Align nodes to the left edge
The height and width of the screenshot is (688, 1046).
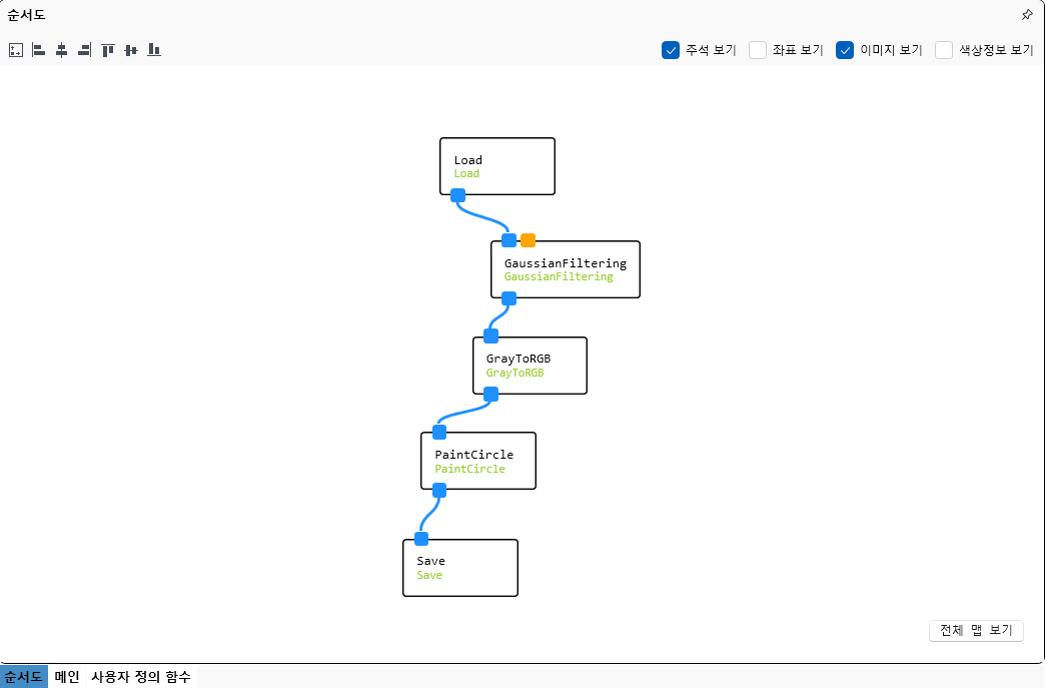[x=38, y=50]
